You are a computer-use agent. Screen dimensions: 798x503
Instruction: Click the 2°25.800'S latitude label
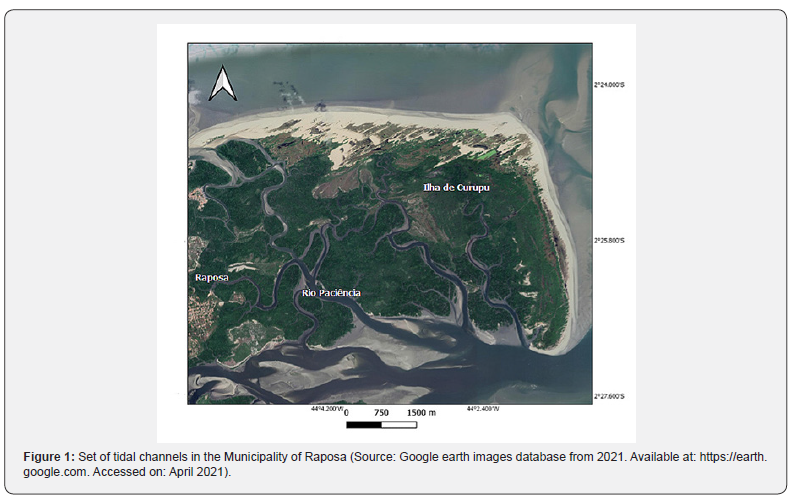[x=613, y=241]
